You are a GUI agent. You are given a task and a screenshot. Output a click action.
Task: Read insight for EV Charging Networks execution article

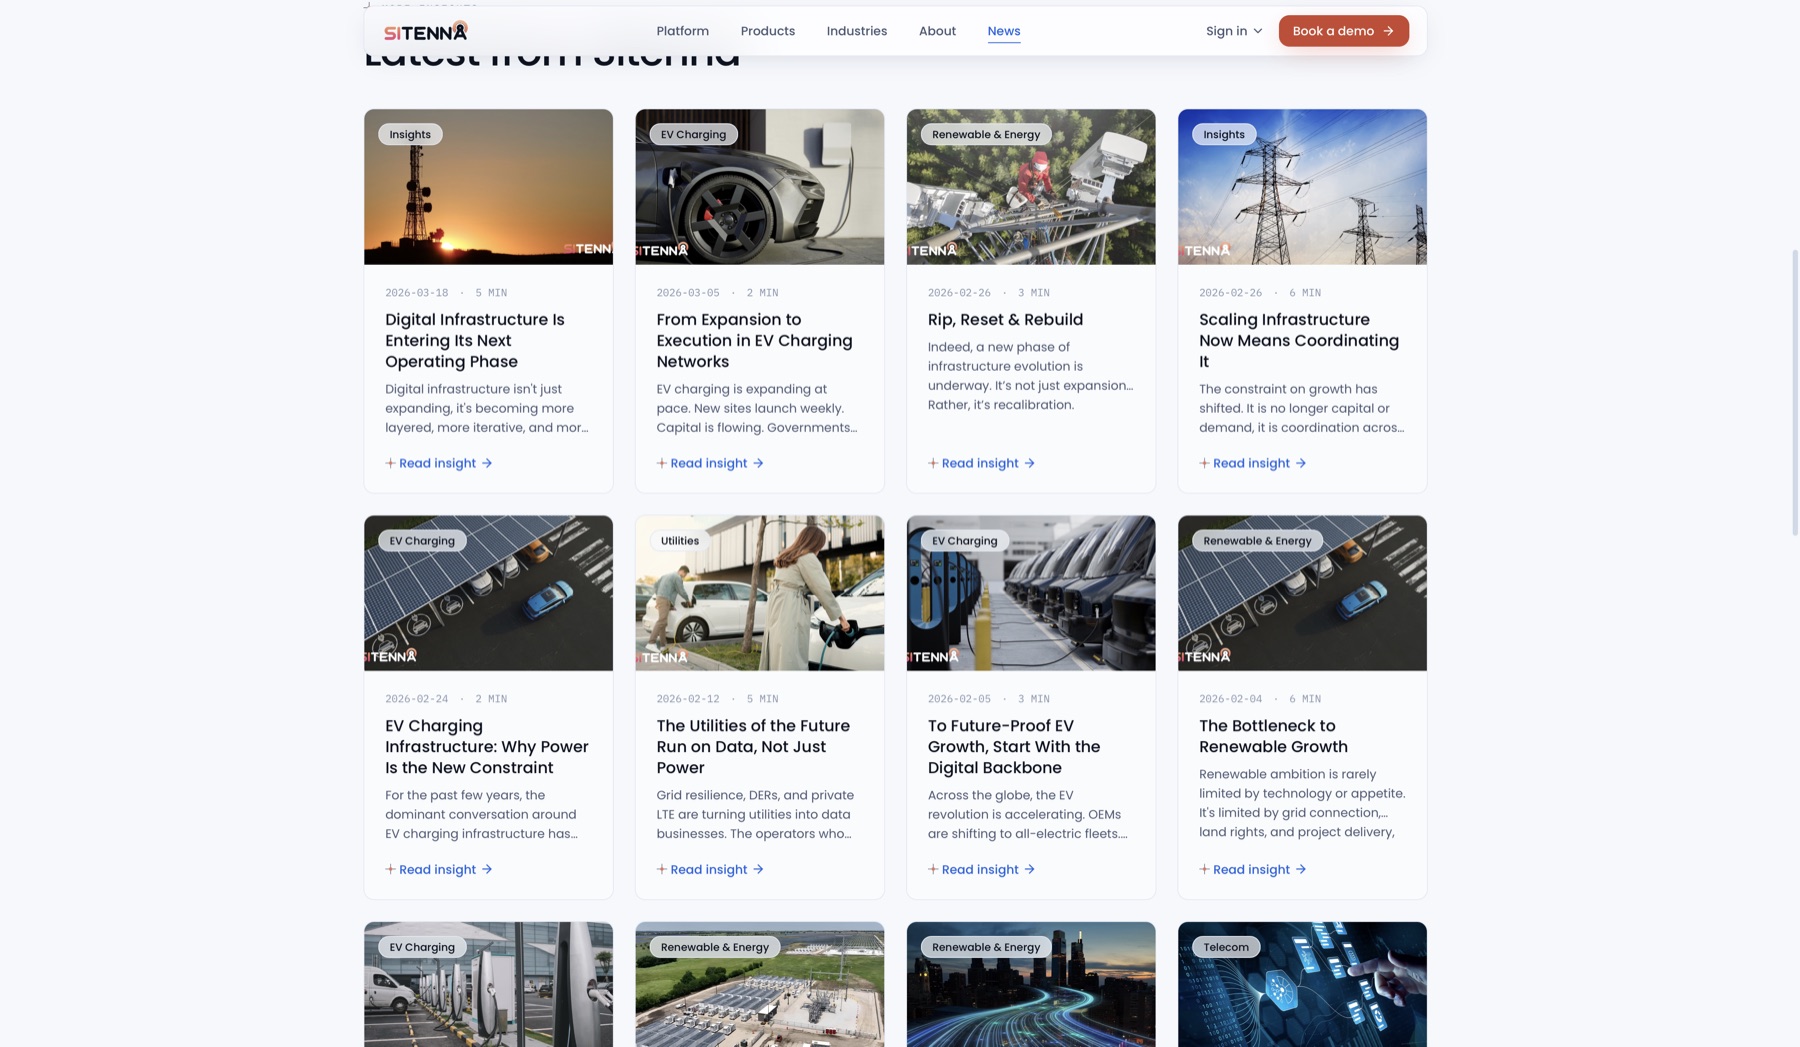click(710, 463)
